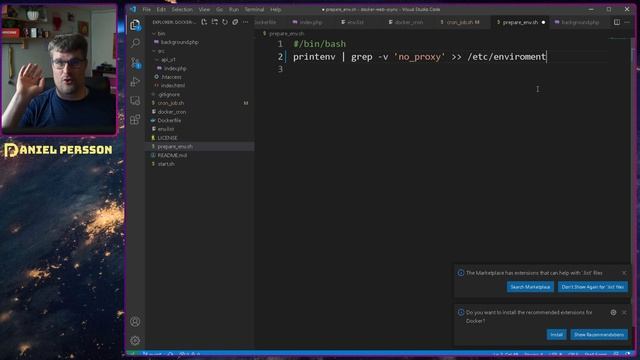Screen dimensions: 640x360
Task: Open env.list in the file tree
Action: [166, 129]
